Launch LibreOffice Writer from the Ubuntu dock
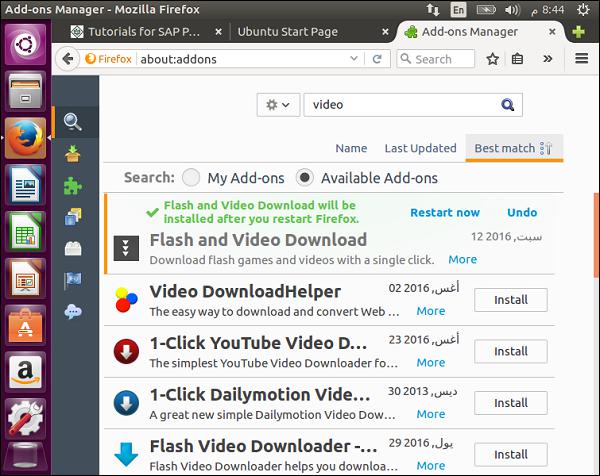The width and height of the screenshot is (600, 476). click(23, 187)
